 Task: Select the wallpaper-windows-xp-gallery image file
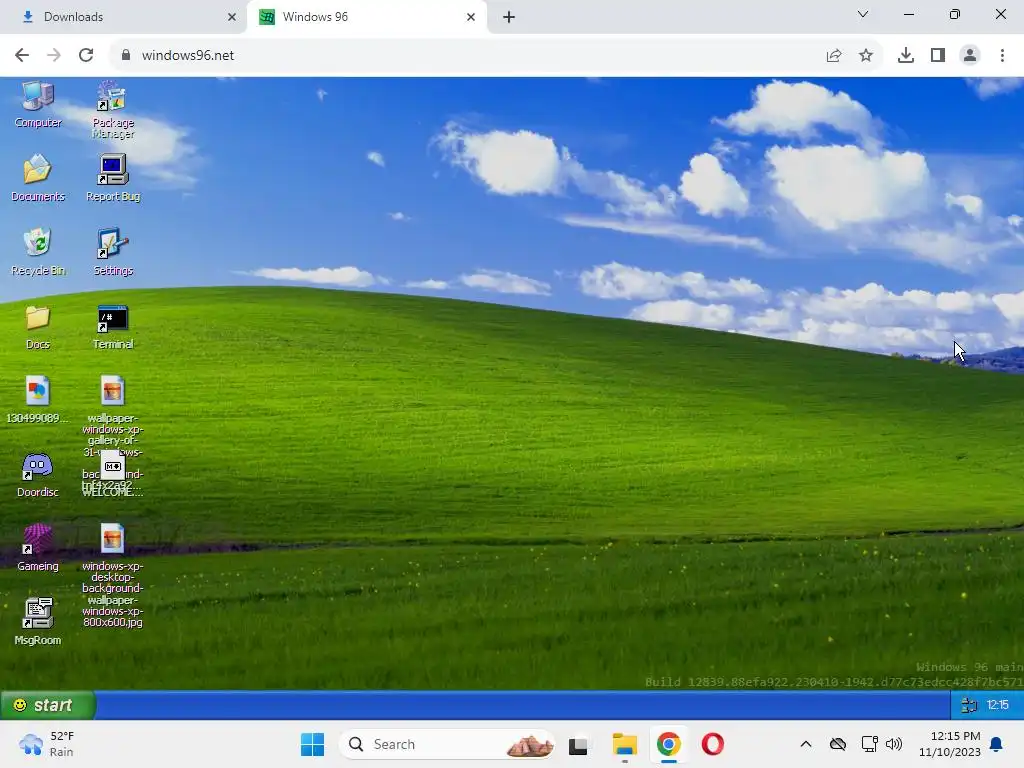pyautogui.click(x=112, y=392)
